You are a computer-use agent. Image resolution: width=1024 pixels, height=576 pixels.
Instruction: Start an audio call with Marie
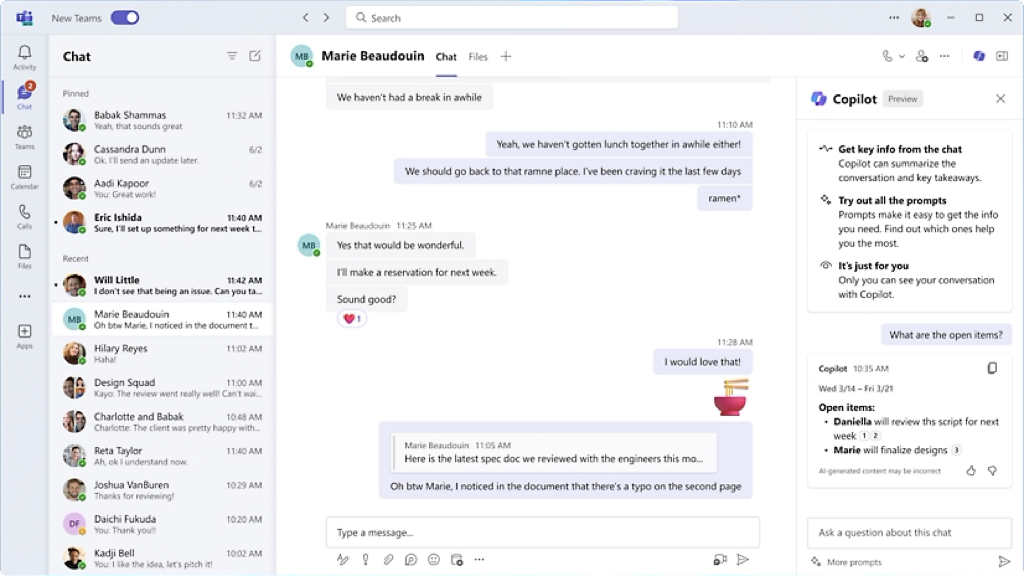pyautogui.click(x=887, y=56)
